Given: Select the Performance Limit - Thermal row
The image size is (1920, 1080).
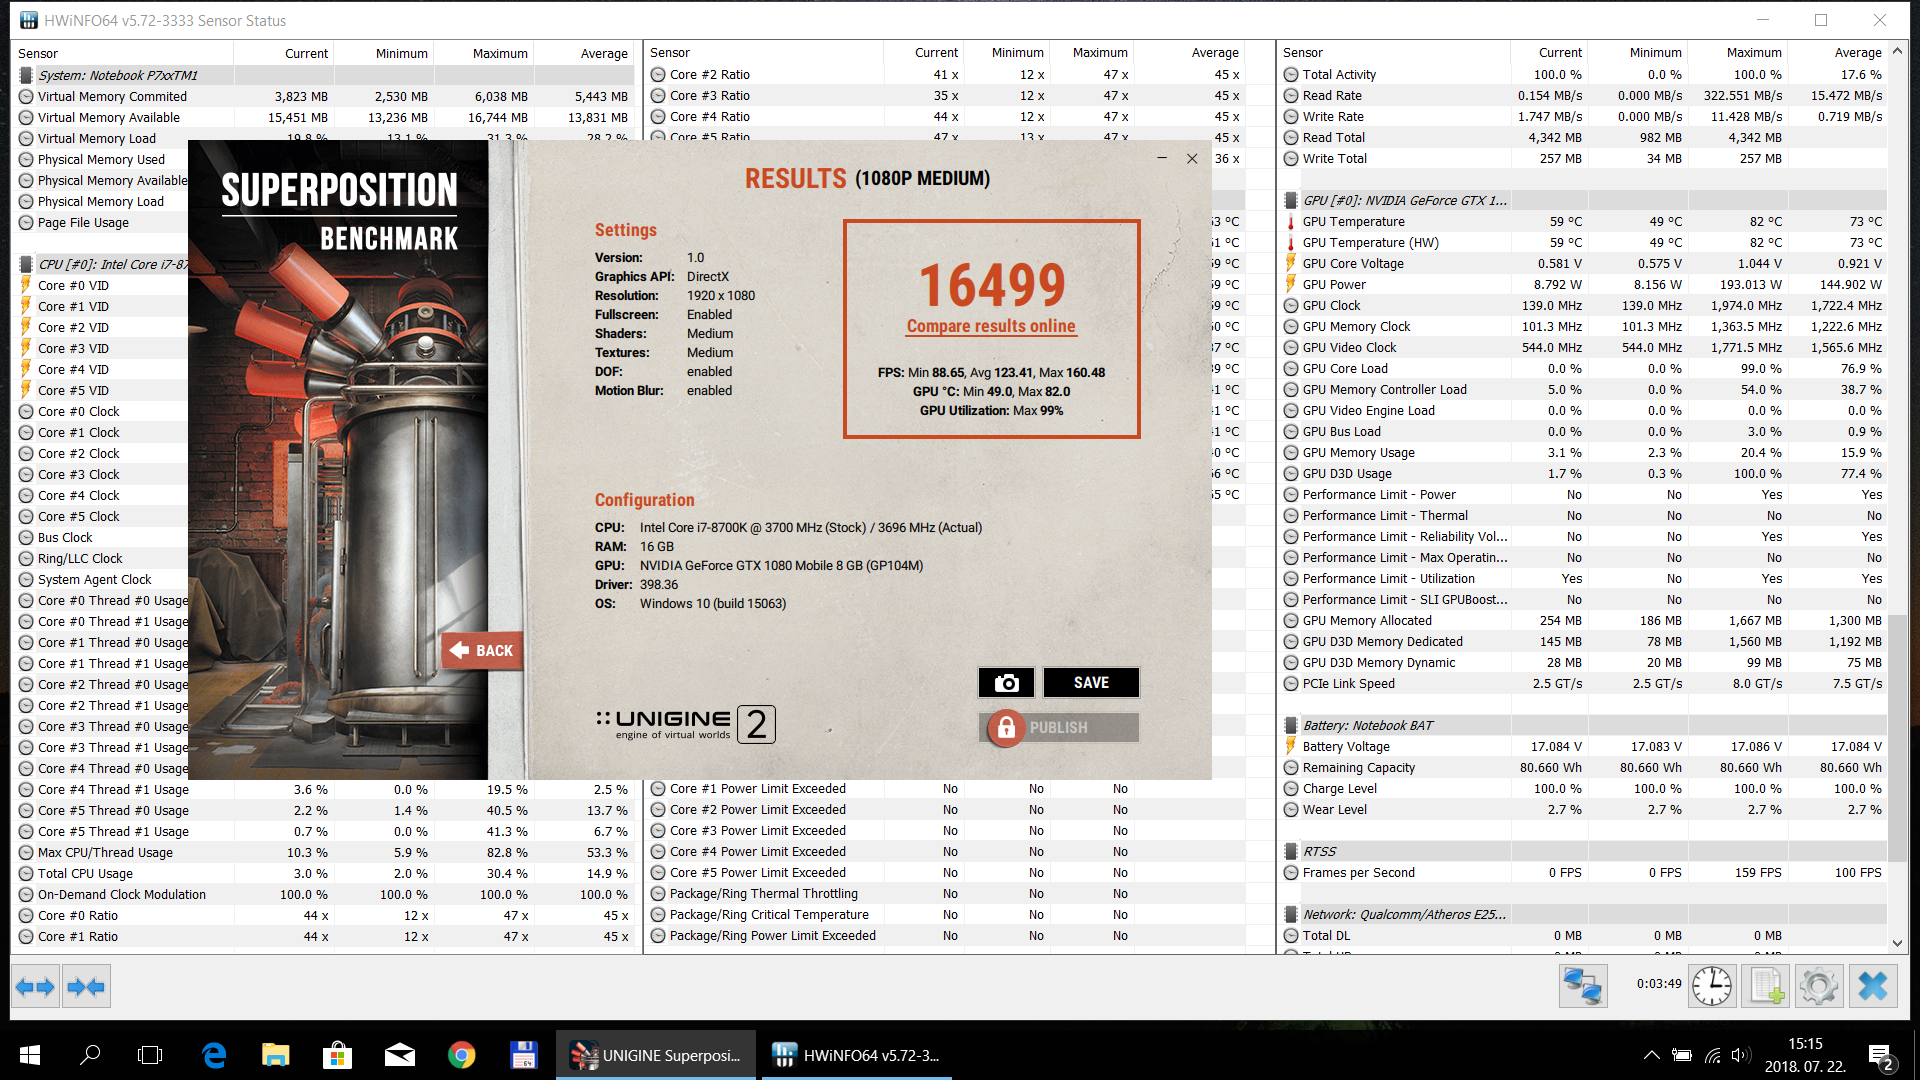Looking at the screenshot, I should pyautogui.click(x=1584, y=516).
